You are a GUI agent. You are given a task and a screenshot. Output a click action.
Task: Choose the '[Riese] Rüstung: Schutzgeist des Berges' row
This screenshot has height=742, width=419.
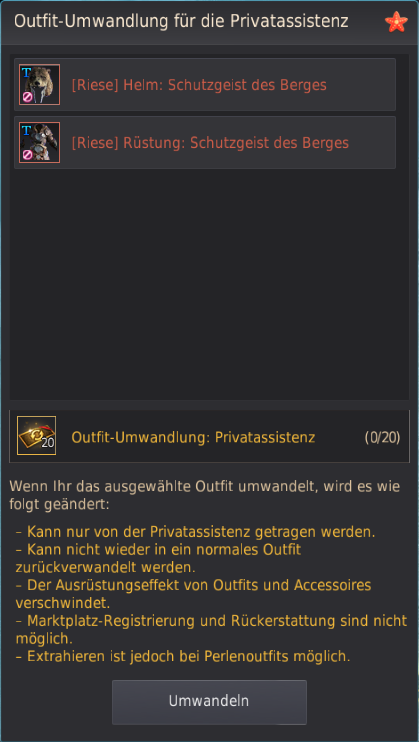pos(205,142)
